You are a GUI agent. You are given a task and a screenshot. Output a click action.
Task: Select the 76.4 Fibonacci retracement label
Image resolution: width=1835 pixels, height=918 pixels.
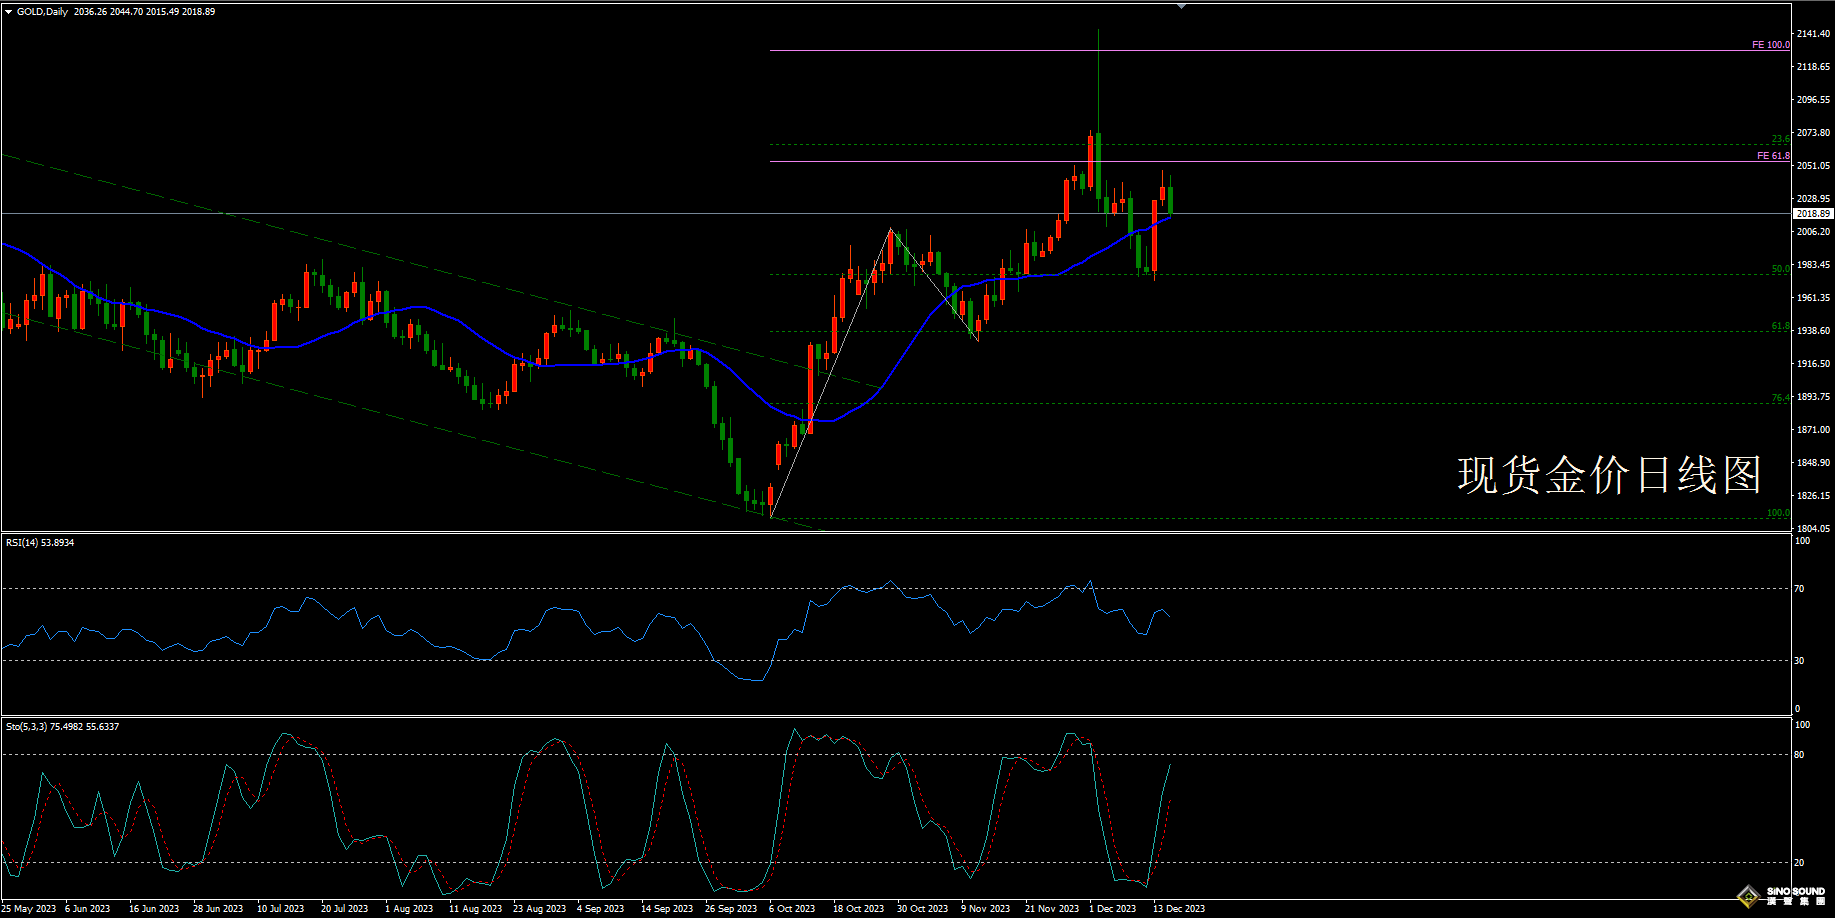[x=1780, y=398]
